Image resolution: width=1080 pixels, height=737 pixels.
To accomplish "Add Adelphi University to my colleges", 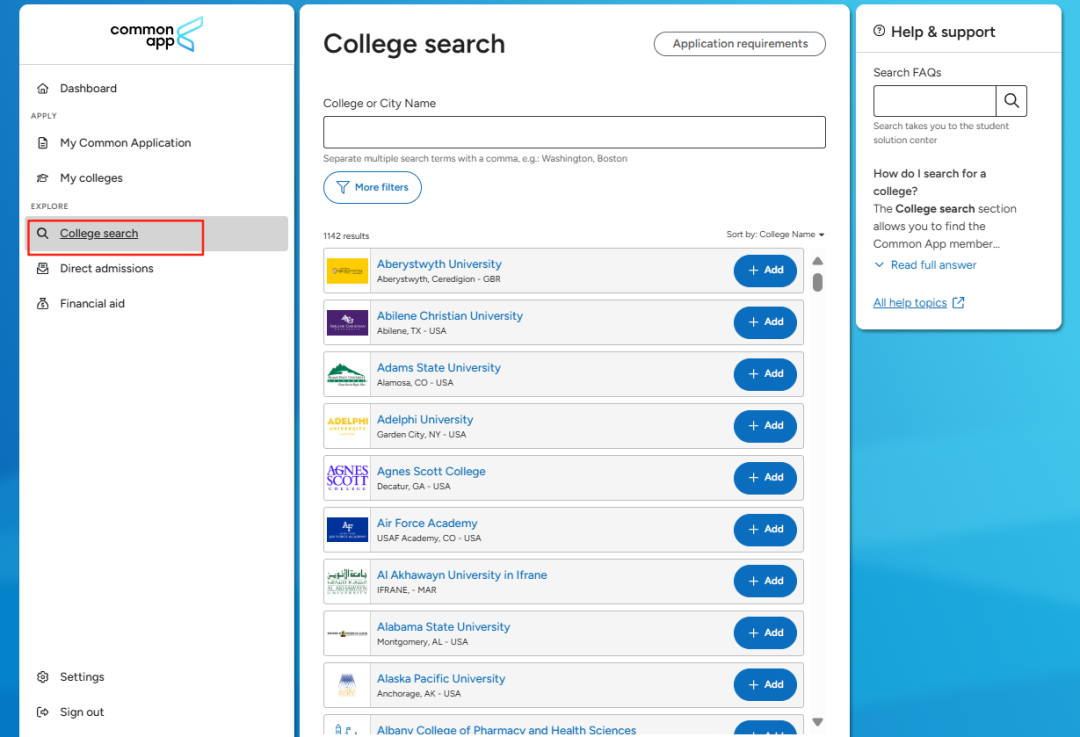I will [x=765, y=426].
